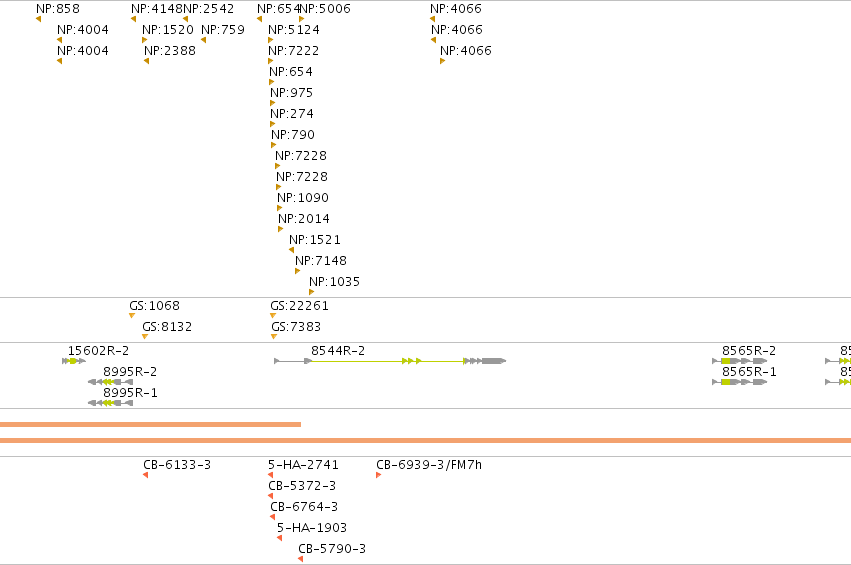The image size is (851, 565).
Task: Click the 8995R-1 transcript label
Action: pos(130,392)
